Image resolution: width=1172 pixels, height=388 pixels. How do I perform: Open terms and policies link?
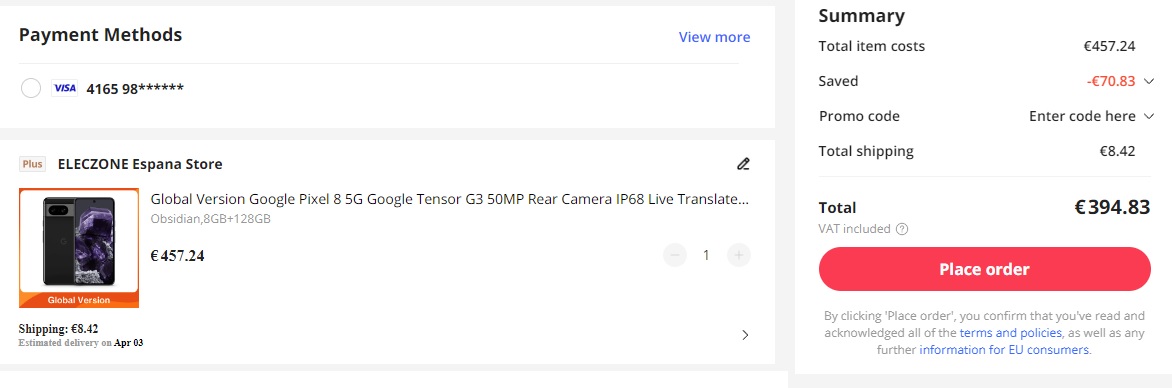click(x=1011, y=333)
